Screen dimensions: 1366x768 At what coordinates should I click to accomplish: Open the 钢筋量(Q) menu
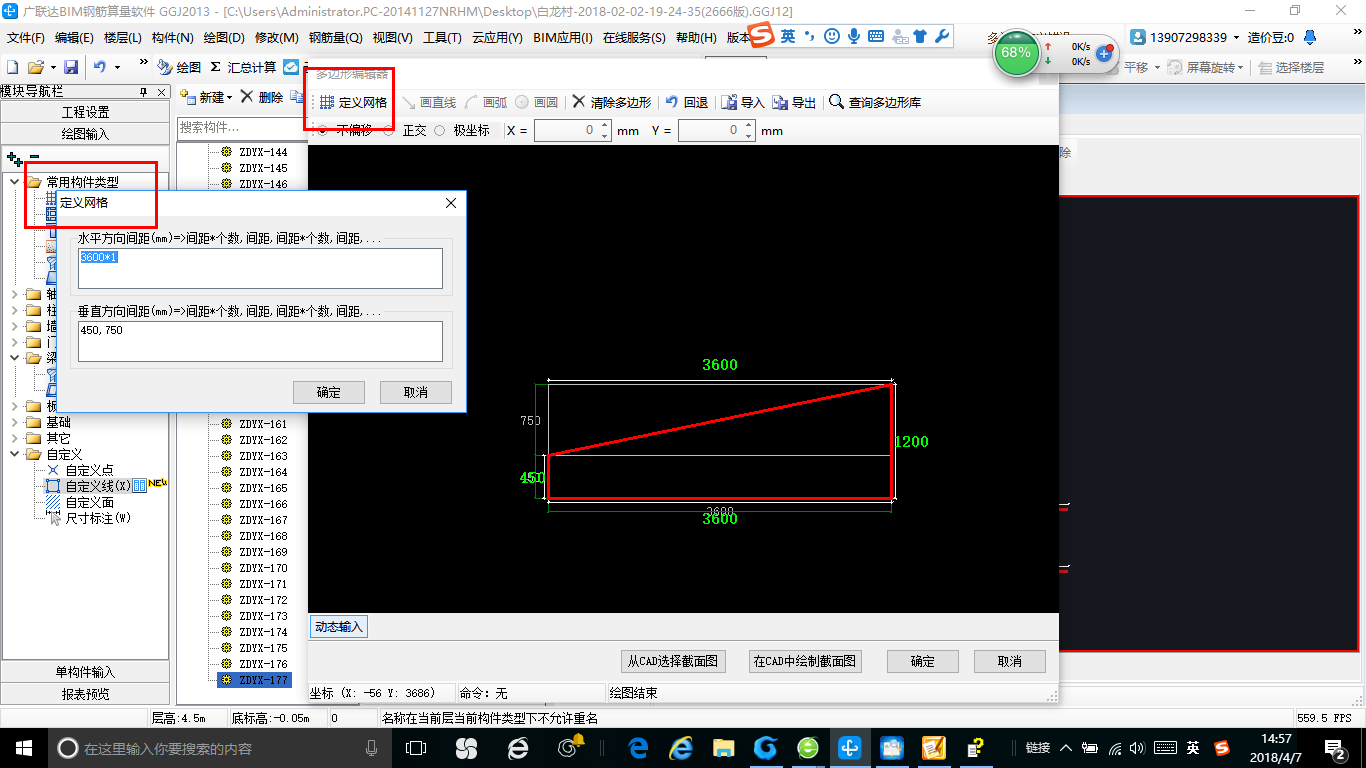[335, 38]
